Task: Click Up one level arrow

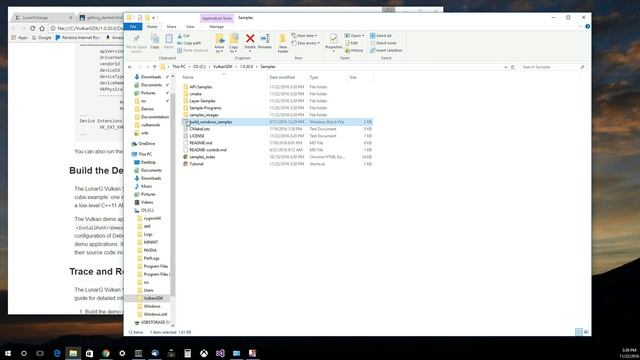Action: pos(154,67)
